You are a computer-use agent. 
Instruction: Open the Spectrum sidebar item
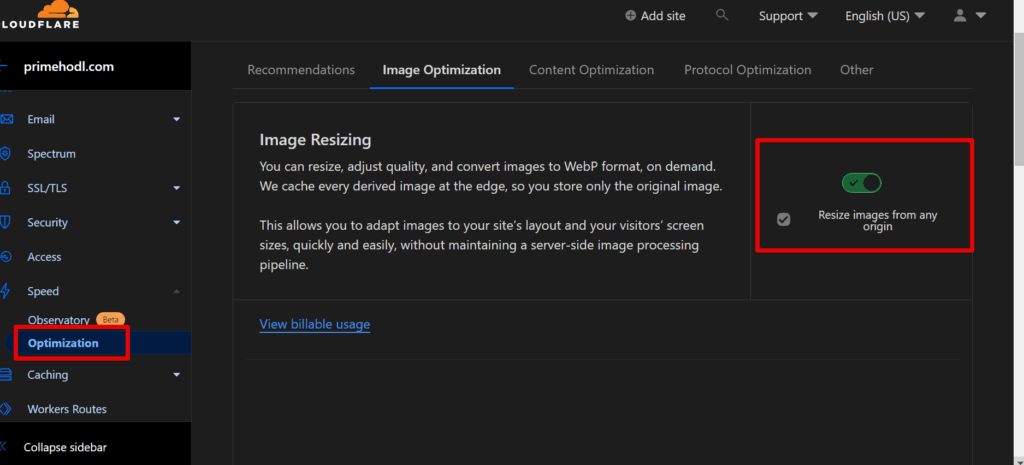tap(52, 153)
